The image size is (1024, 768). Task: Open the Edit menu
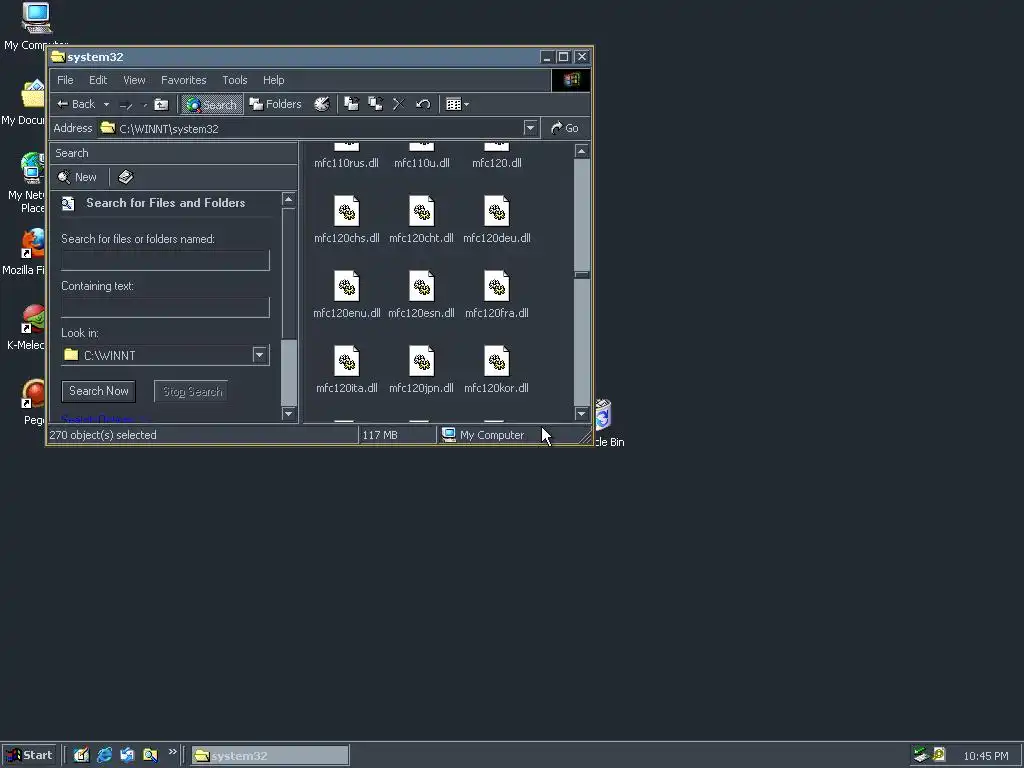tap(98, 80)
